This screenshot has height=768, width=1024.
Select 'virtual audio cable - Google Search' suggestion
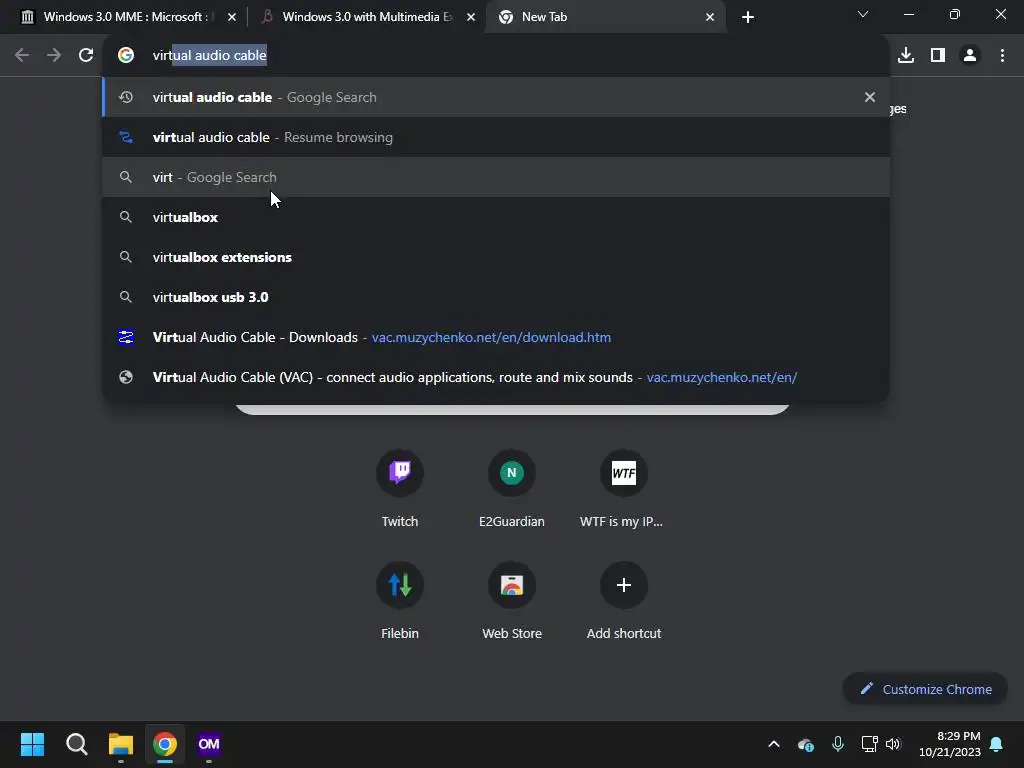click(496, 97)
